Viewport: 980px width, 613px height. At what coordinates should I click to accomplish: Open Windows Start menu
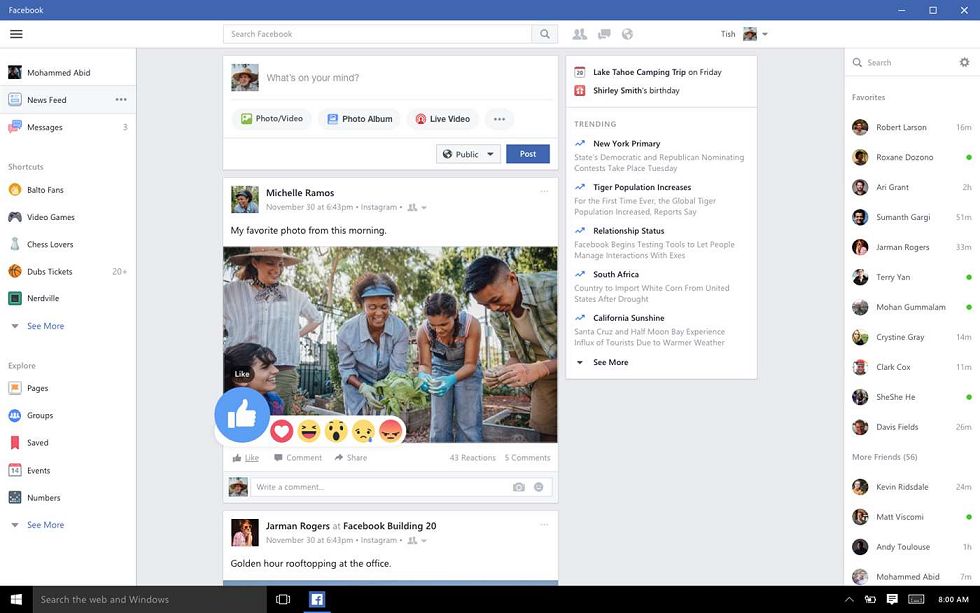16,599
